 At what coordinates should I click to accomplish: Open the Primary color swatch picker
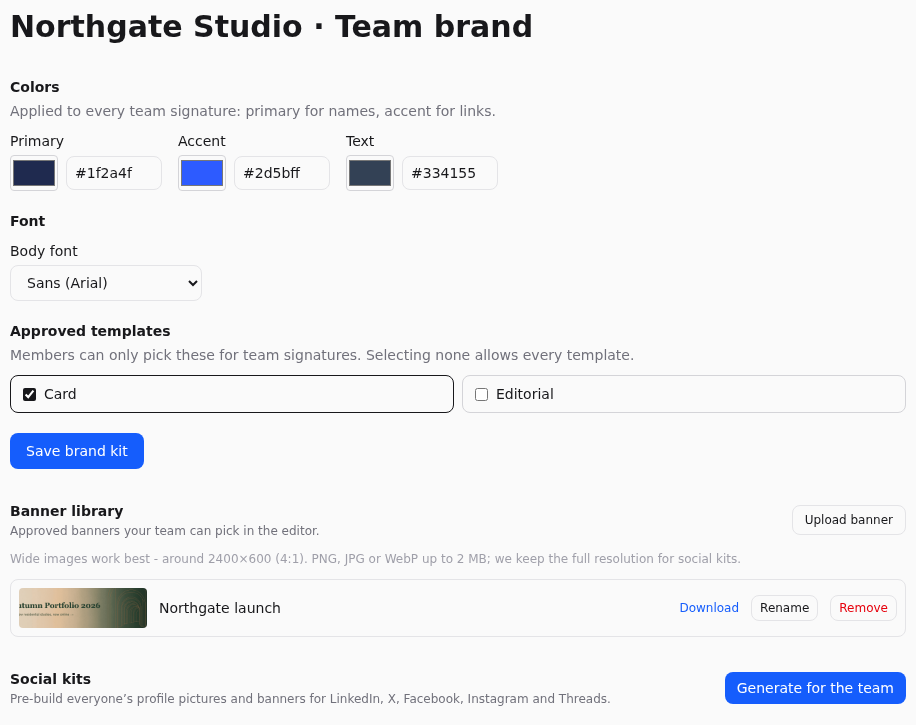34,173
